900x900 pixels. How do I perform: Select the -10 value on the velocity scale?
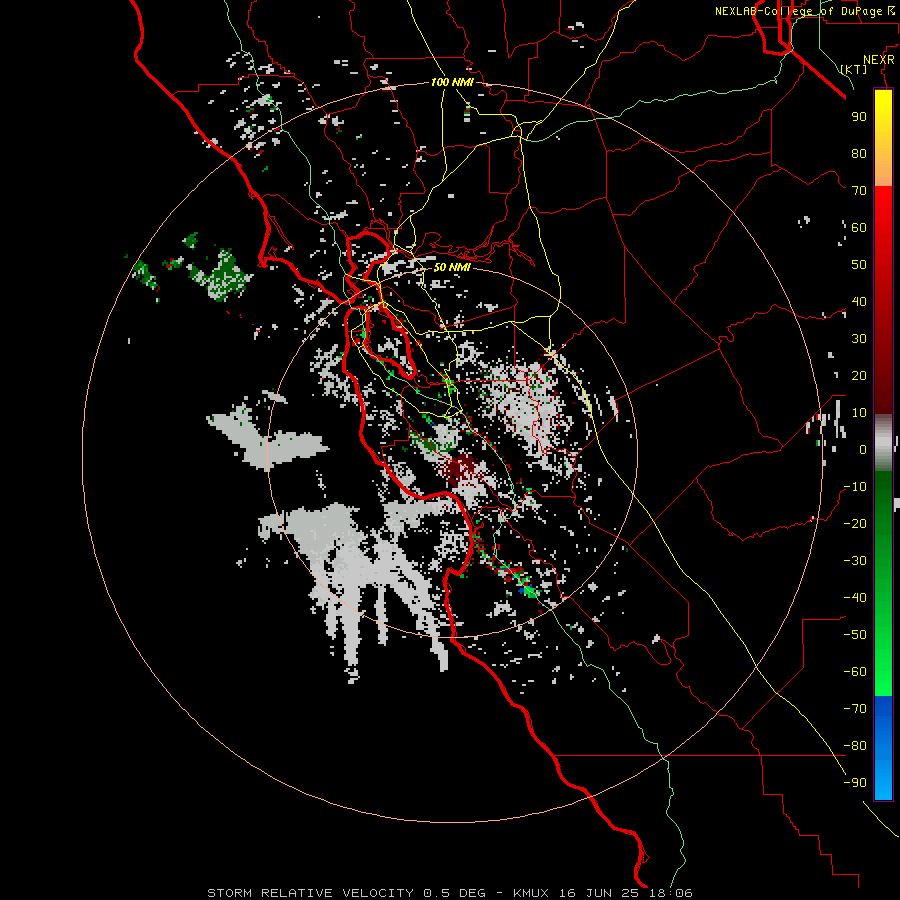pos(855,487)
